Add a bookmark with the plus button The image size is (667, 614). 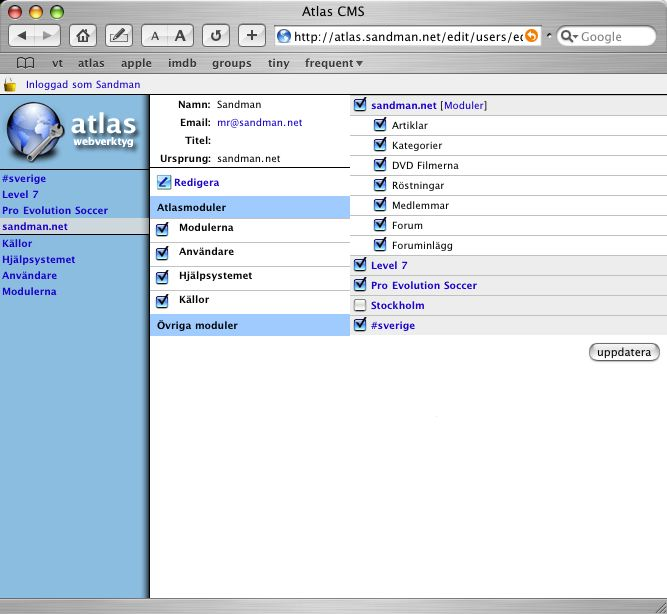(x=252, y=36)
